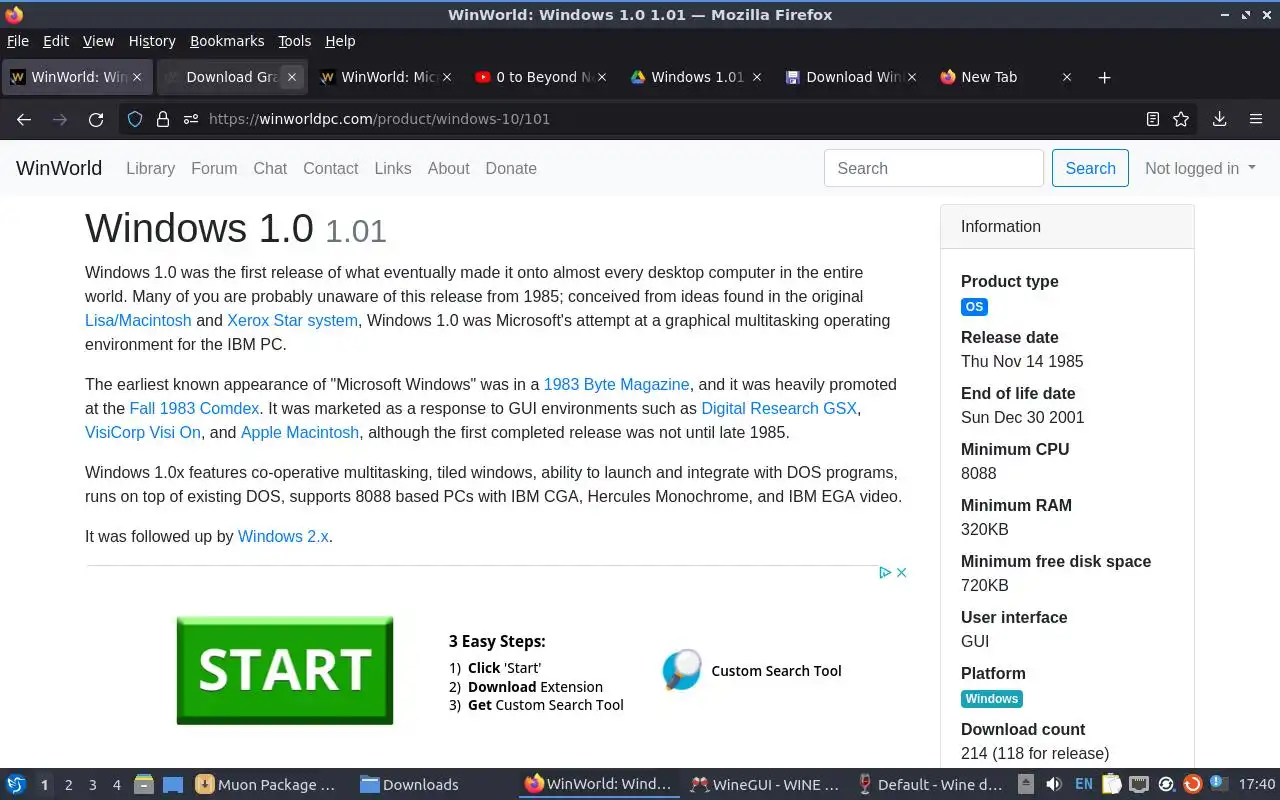This screenshot has width=1280, height=800.
Task: Open the tracking protection shield icon
Action: [135, 119]
